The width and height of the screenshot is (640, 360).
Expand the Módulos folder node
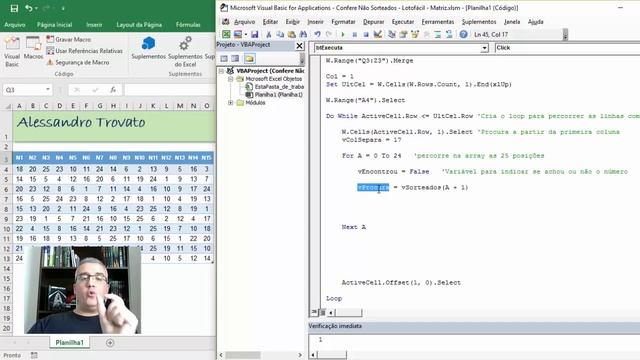pos(231,103)
